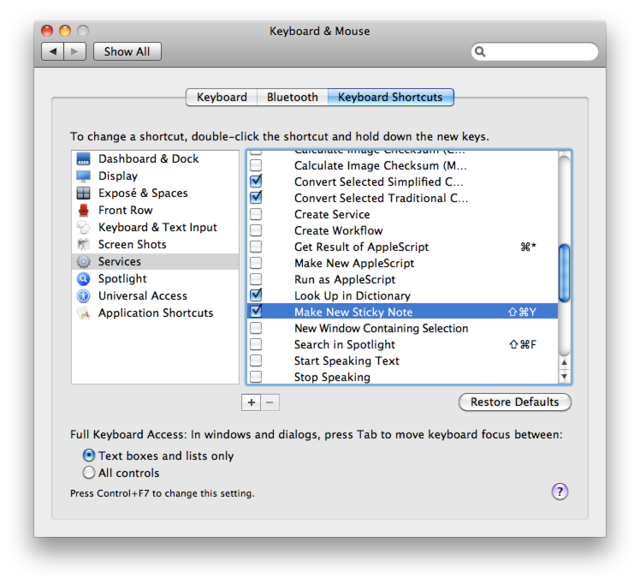Select Spotlight category
The height and width of the screenshot is (584, 640).
(x=155, y=279)
